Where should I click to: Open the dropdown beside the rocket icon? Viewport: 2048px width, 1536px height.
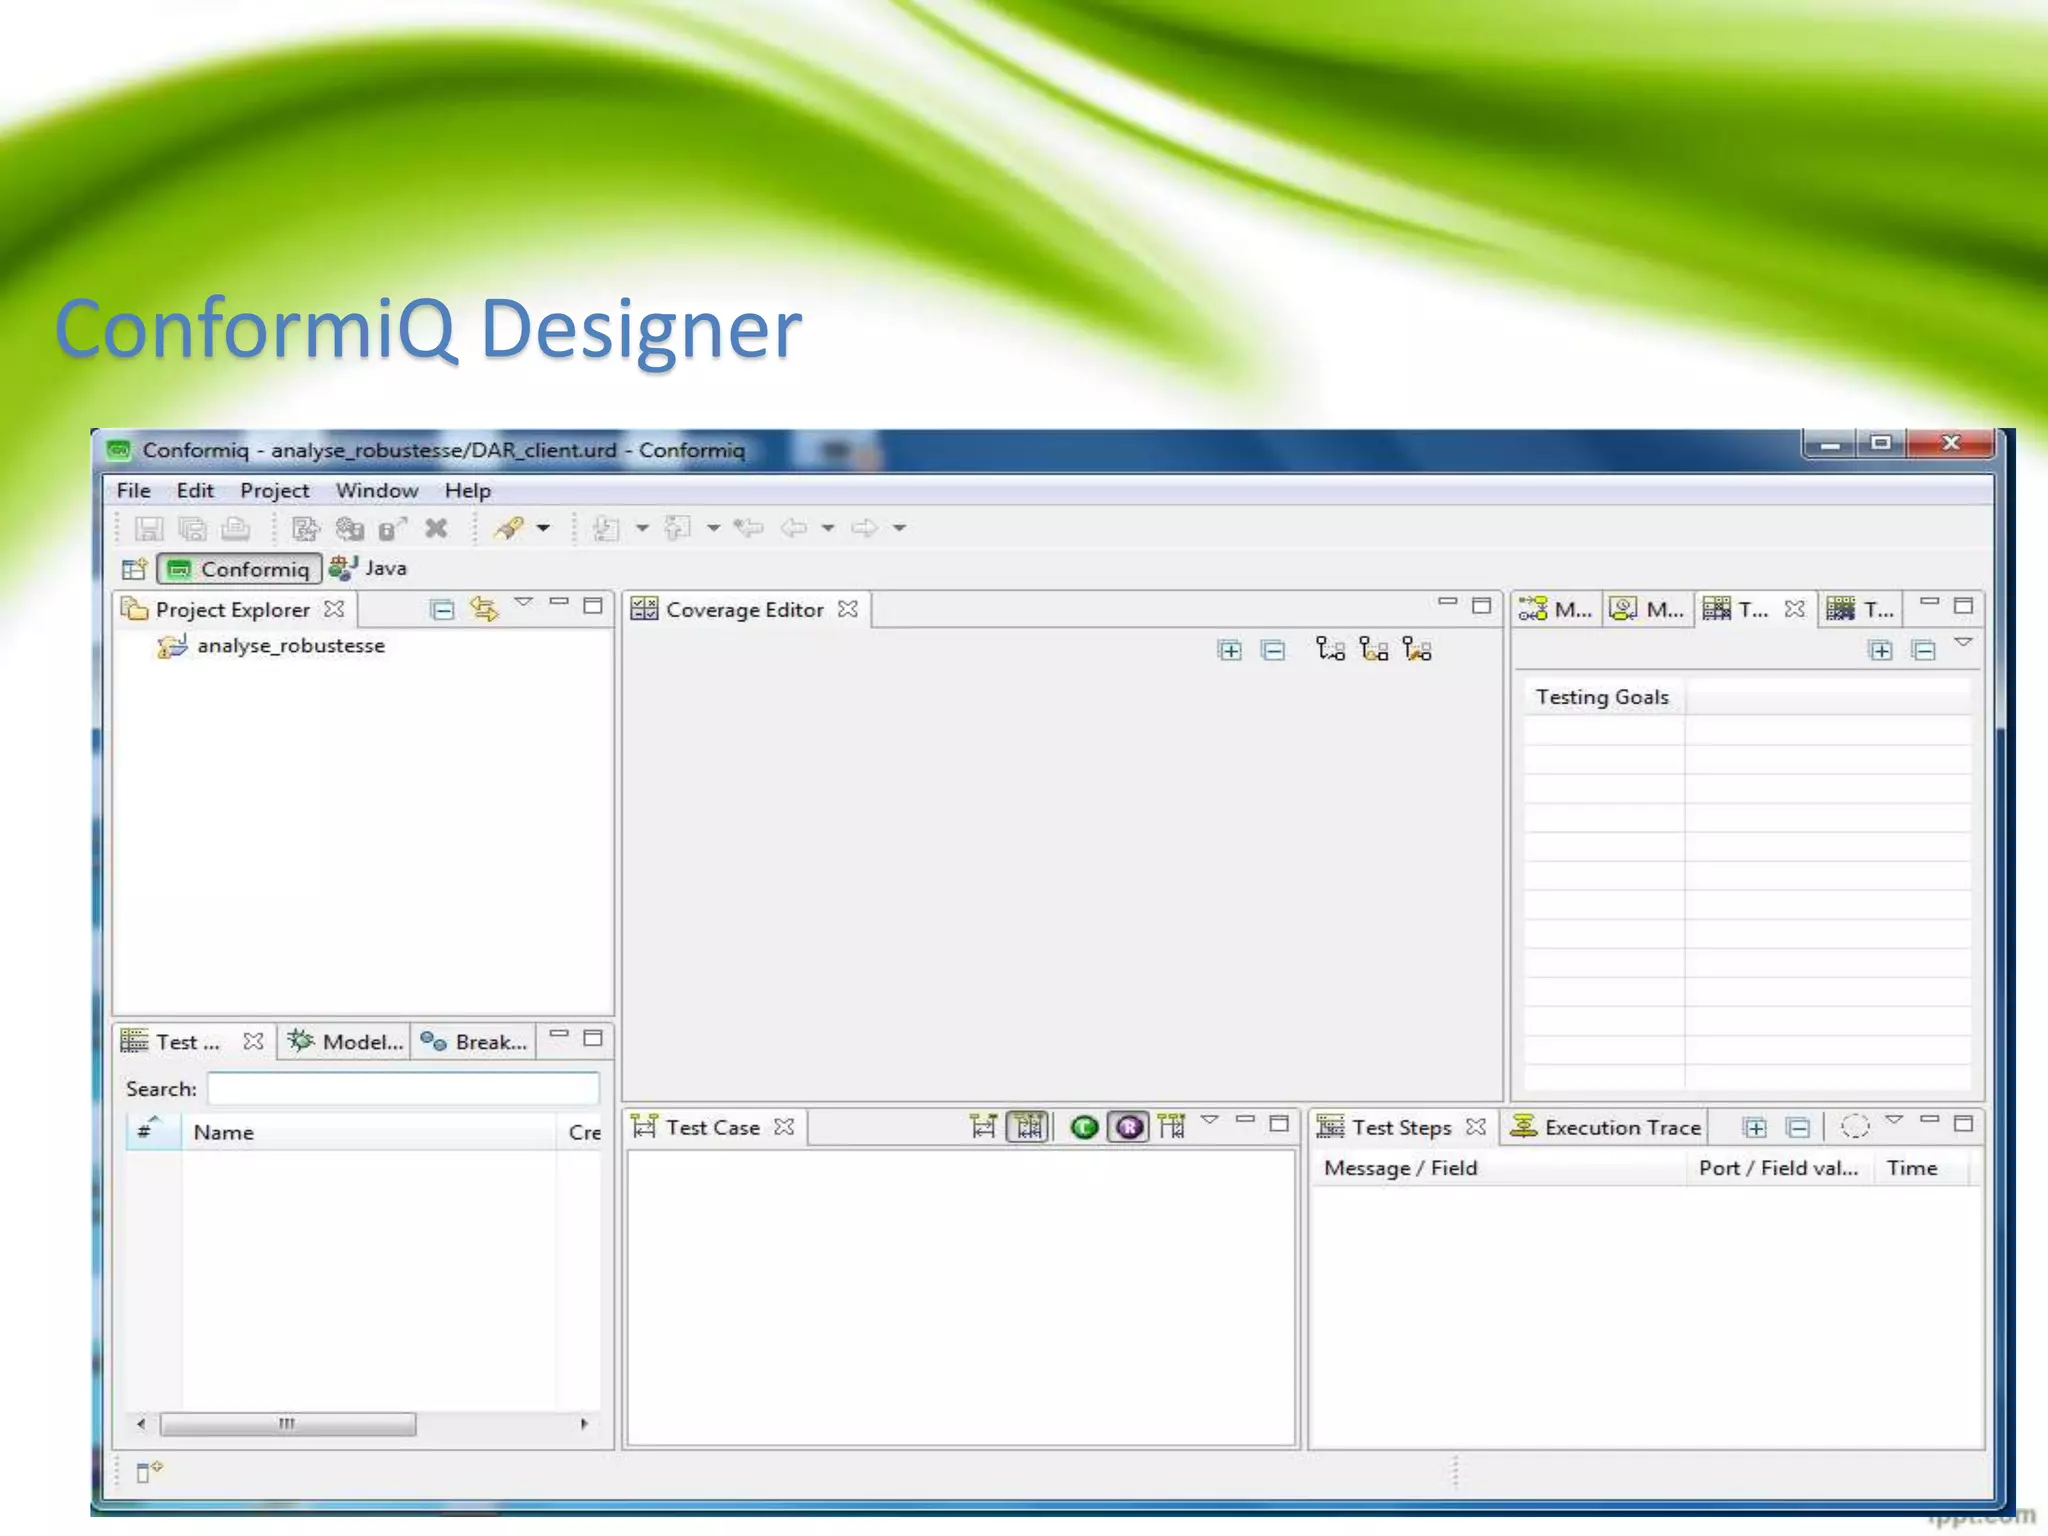pyautogui.click(x=543, y=528)
